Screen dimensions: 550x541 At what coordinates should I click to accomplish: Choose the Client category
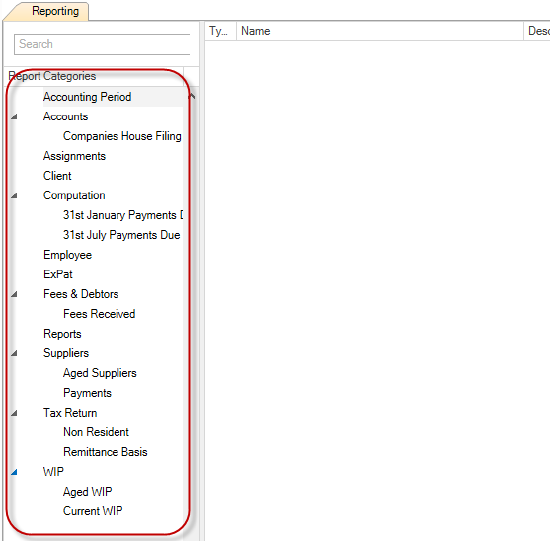coord(57,176)
